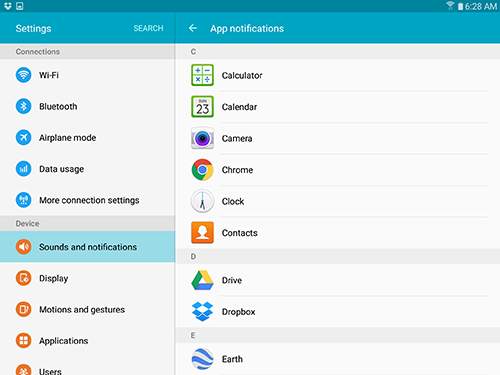Select Applications settings entry

87,341
